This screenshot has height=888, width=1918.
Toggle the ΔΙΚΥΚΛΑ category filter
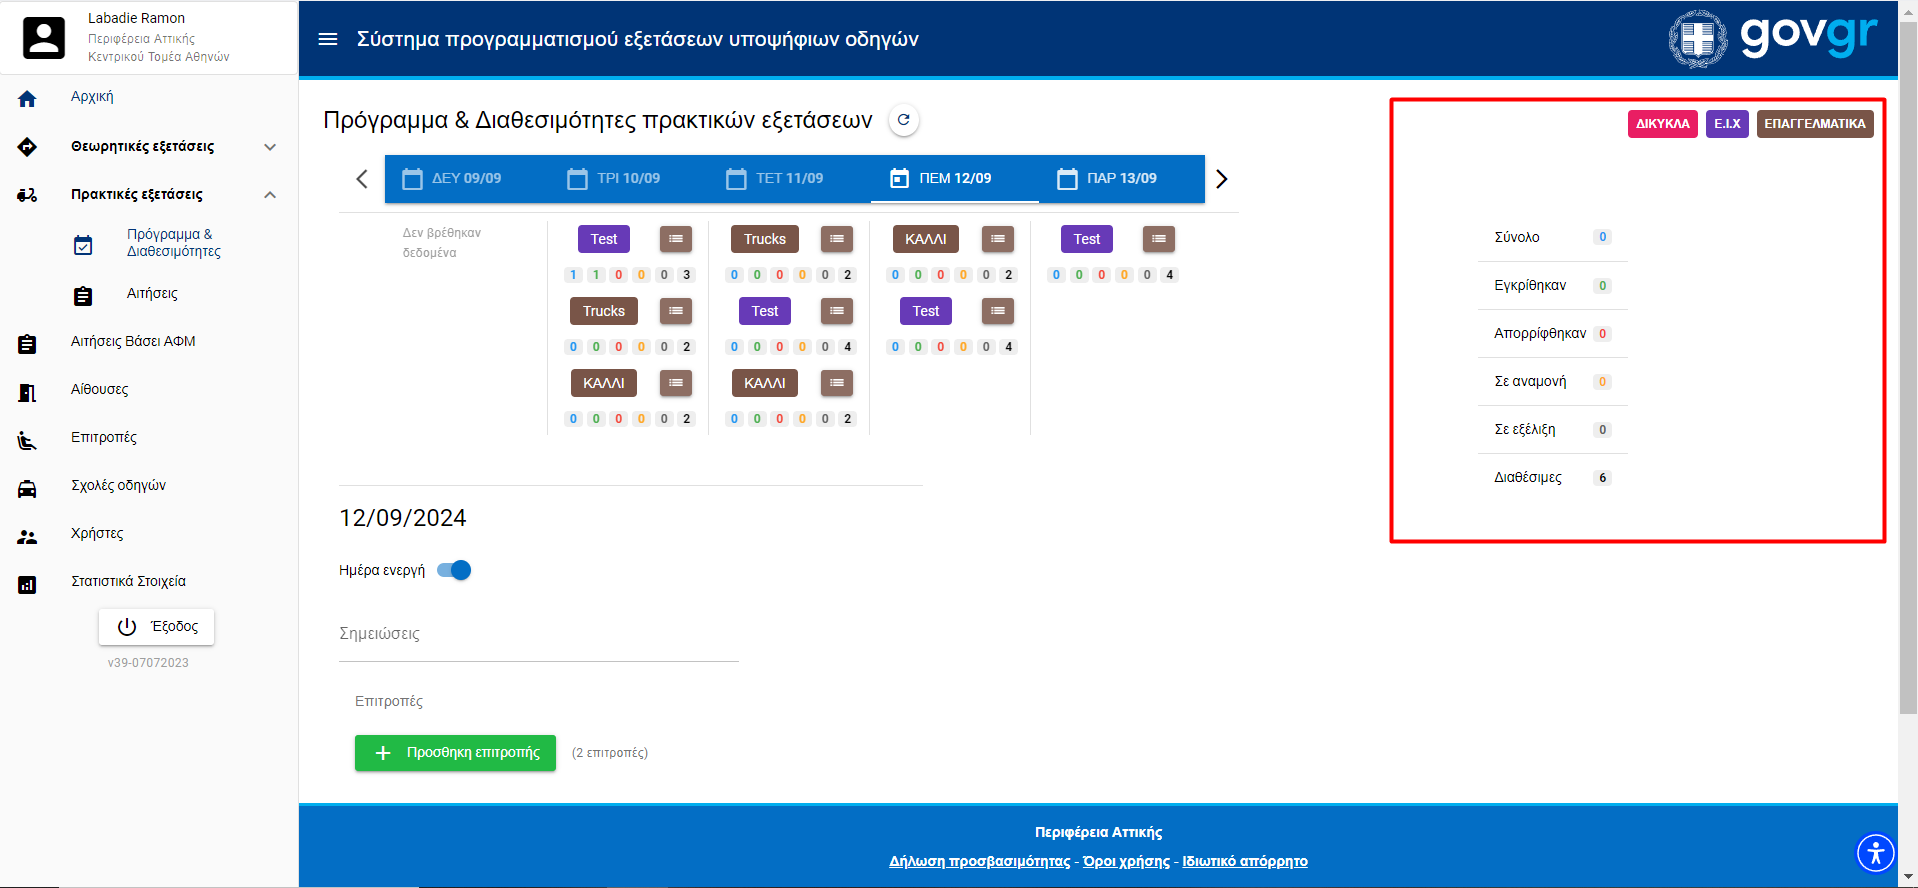click(x=1662, y=124)
